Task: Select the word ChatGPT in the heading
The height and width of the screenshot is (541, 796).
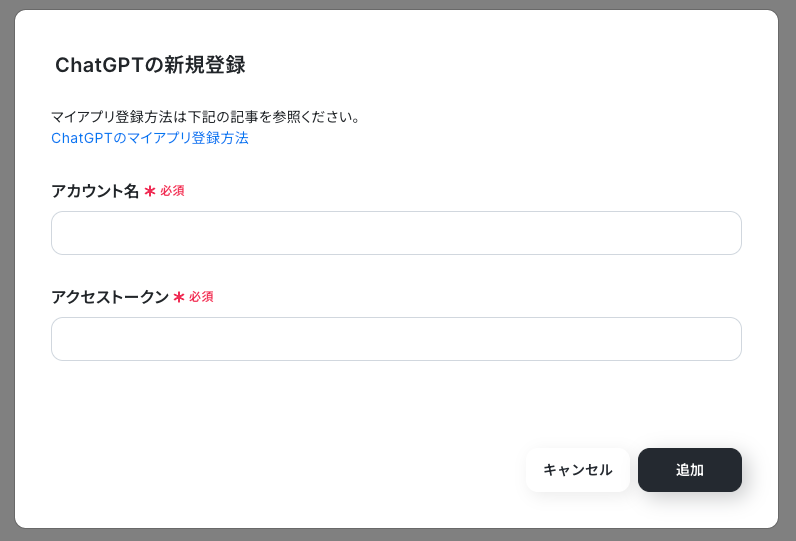Action: tap(100, 65)
